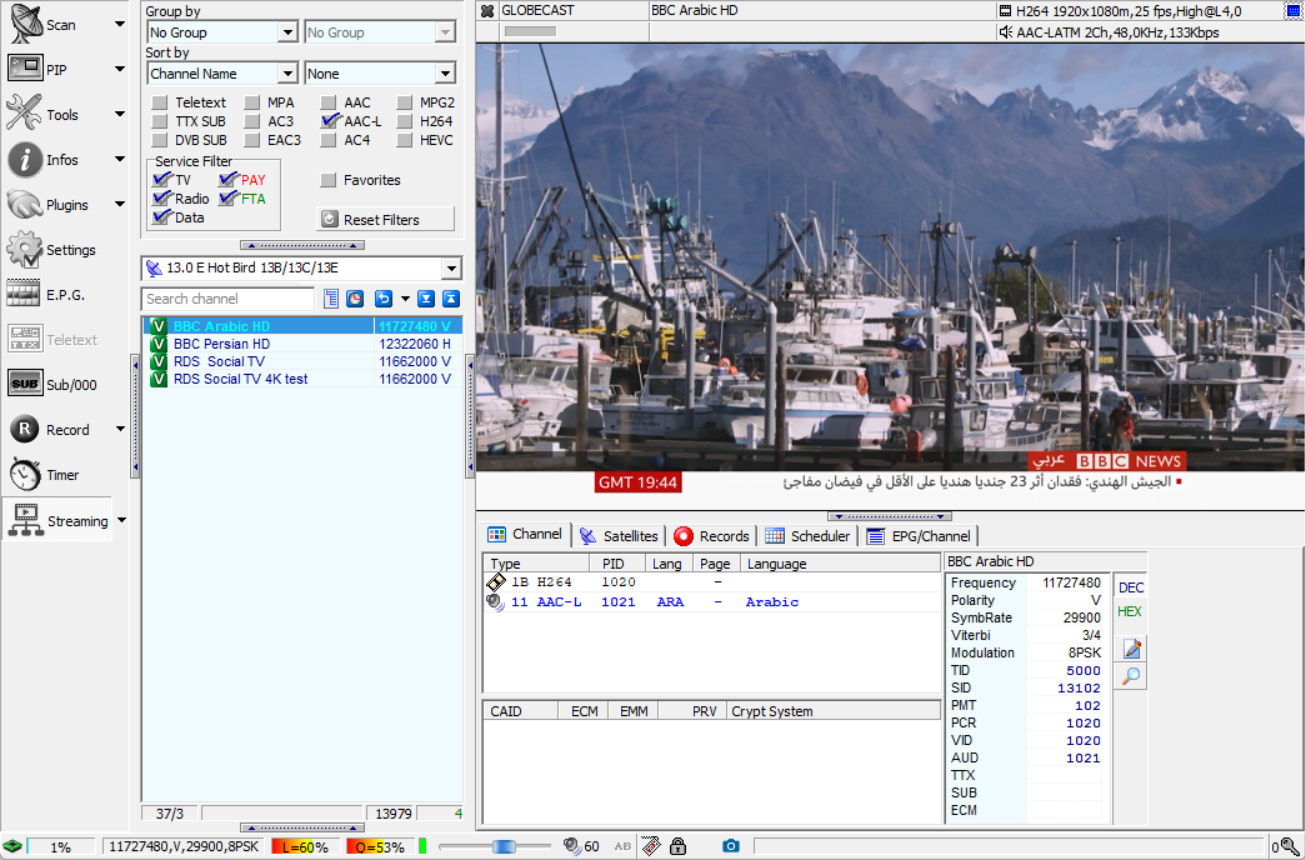Open the E.P.G. program guide

pos(25,295)
